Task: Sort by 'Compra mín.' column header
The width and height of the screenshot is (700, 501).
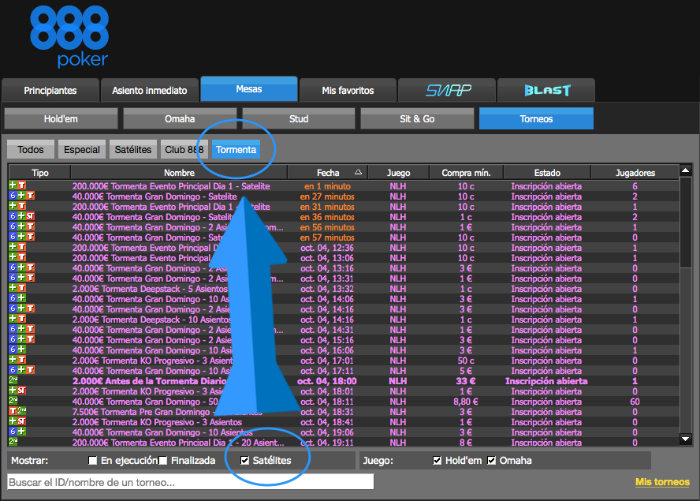Action: (466, 172)
